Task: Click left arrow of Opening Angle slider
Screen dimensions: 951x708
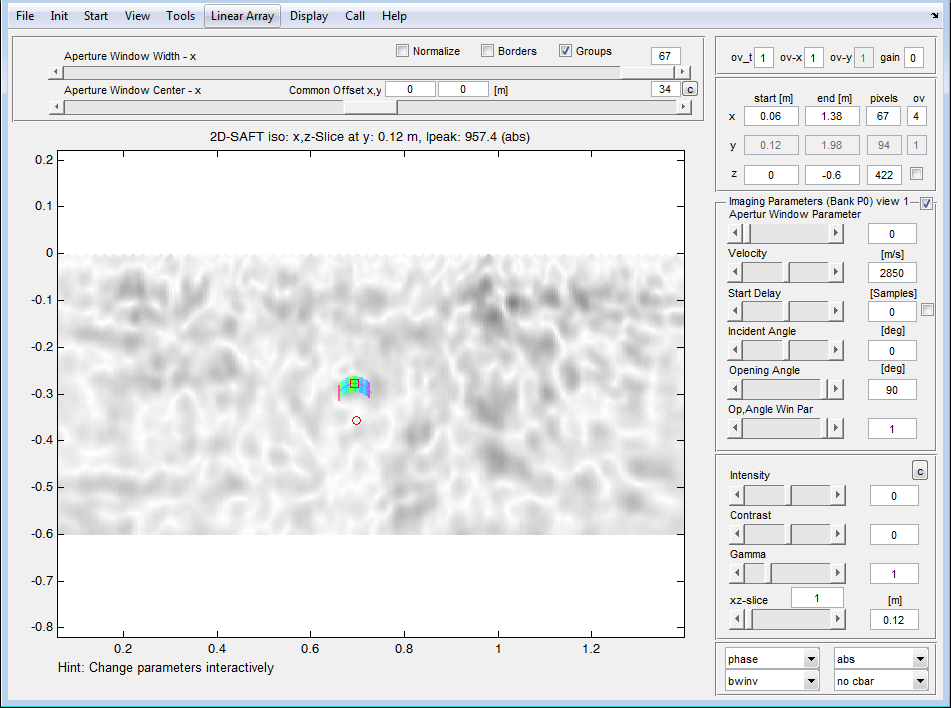Action: coord(735,389)
